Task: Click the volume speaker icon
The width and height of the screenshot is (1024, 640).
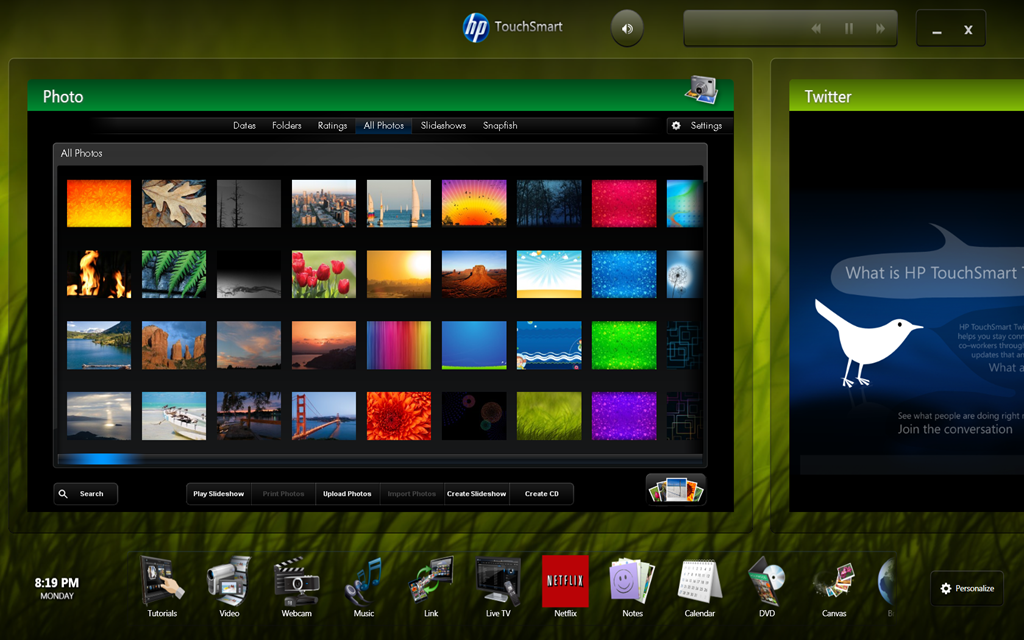Action: tap(627, 29)
